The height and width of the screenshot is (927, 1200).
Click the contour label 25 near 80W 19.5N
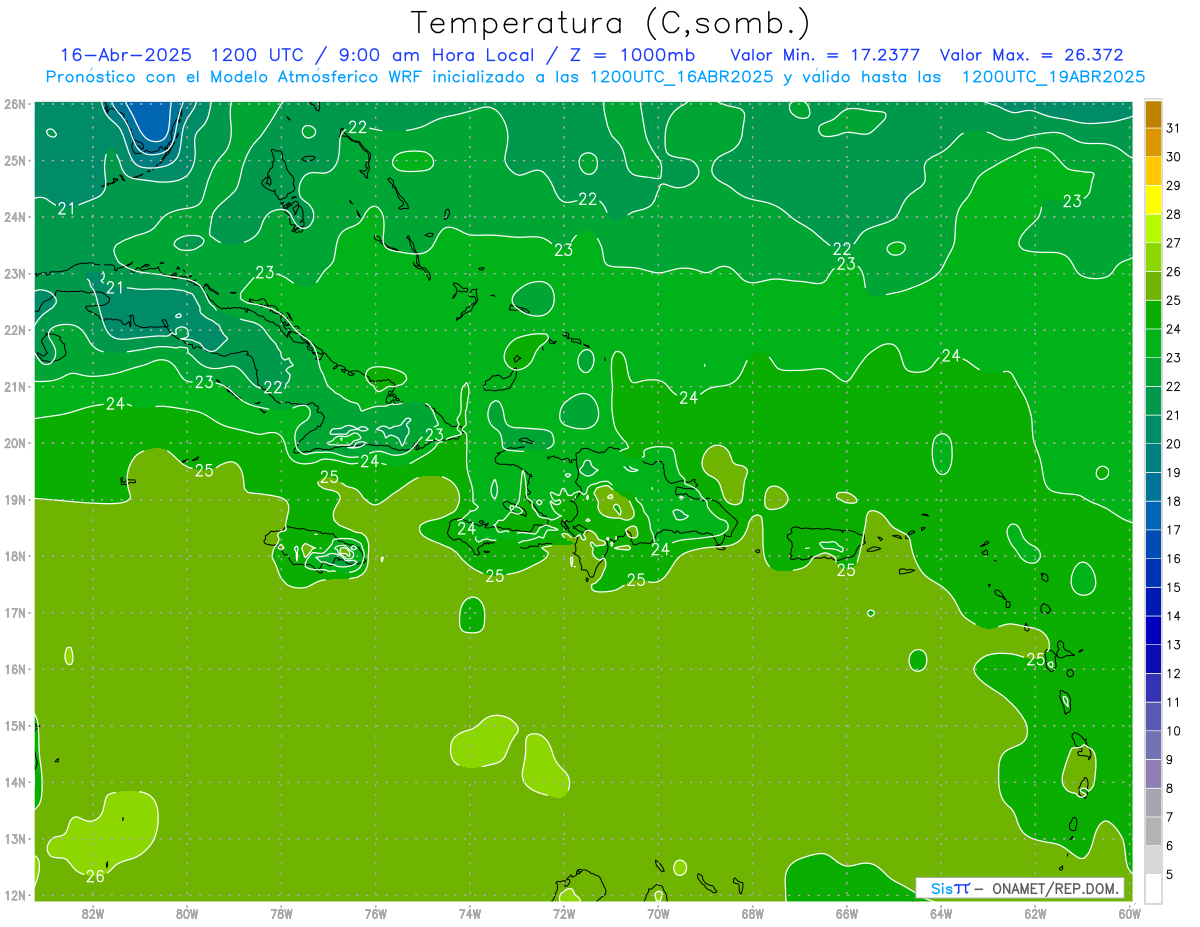coord(204,470)
